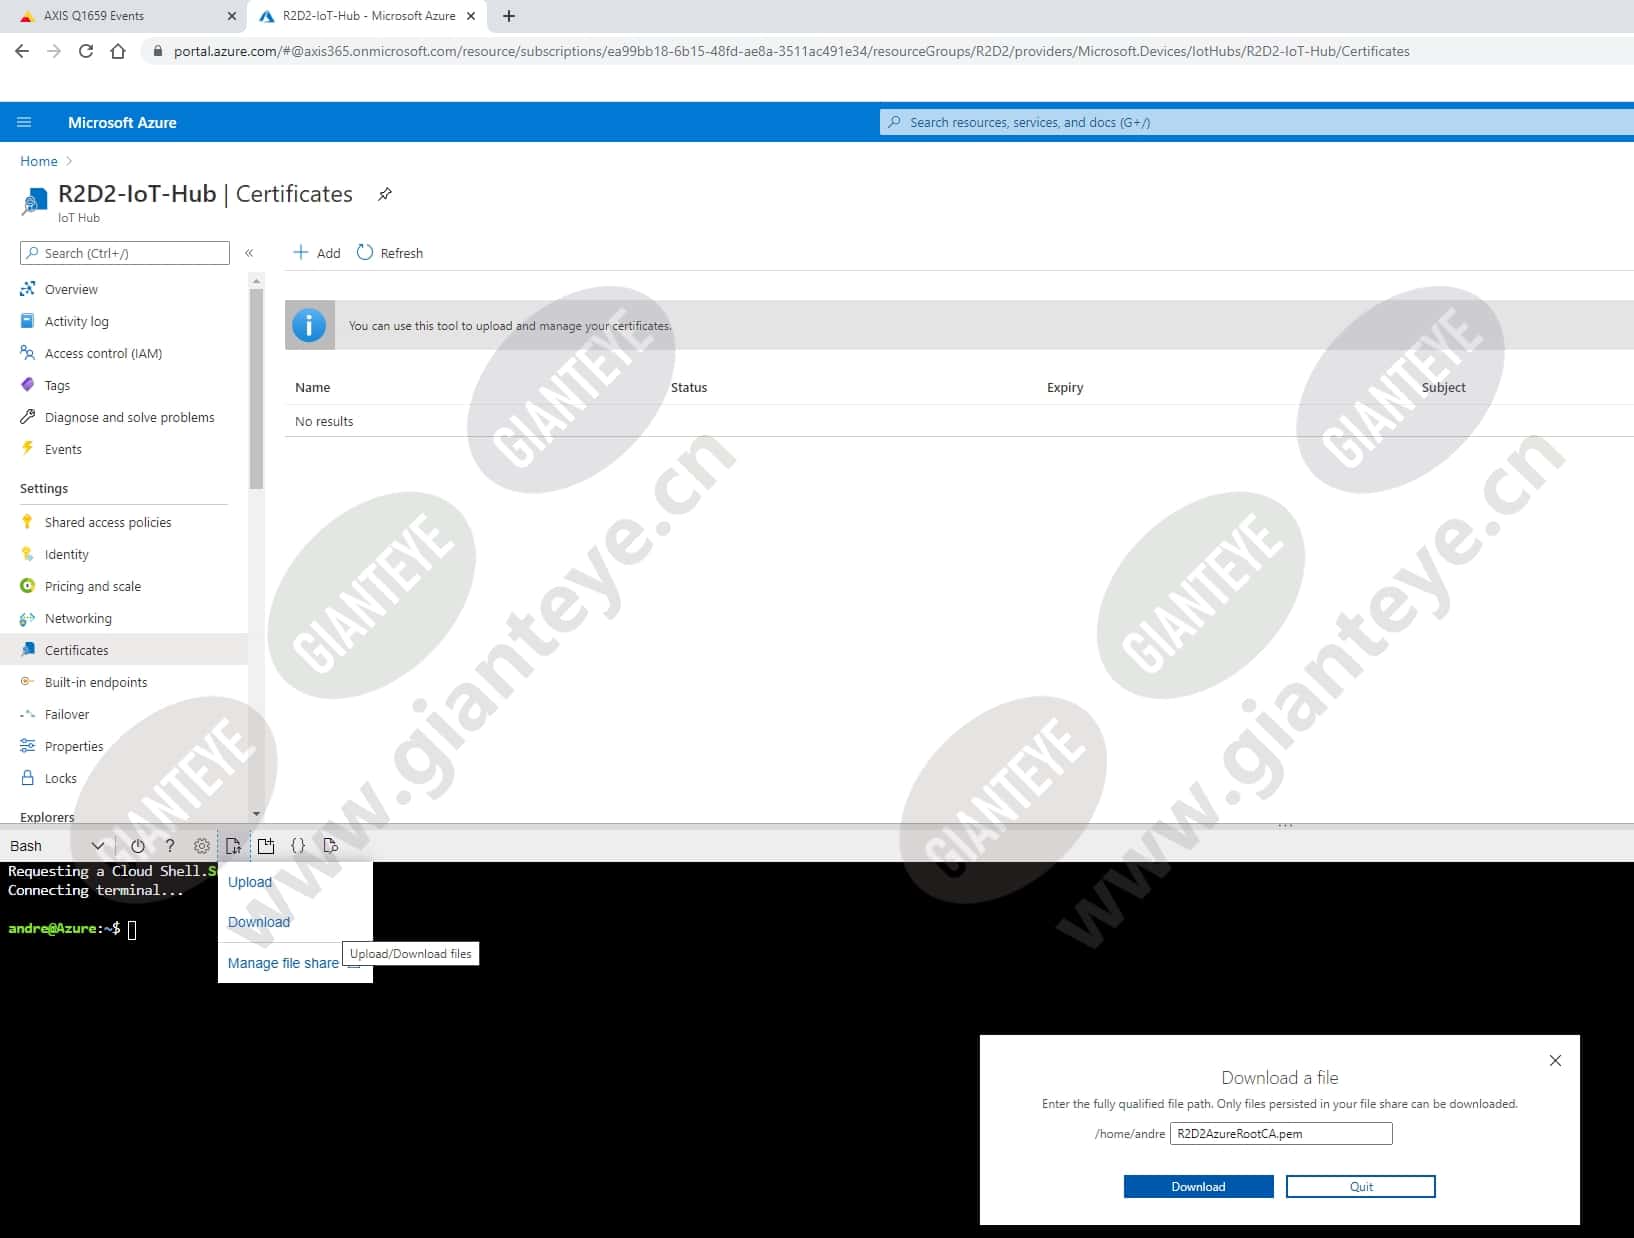This screenshot has height=1238, width=1634.
Task: Click the blue Download button
Action: 1198,1186
